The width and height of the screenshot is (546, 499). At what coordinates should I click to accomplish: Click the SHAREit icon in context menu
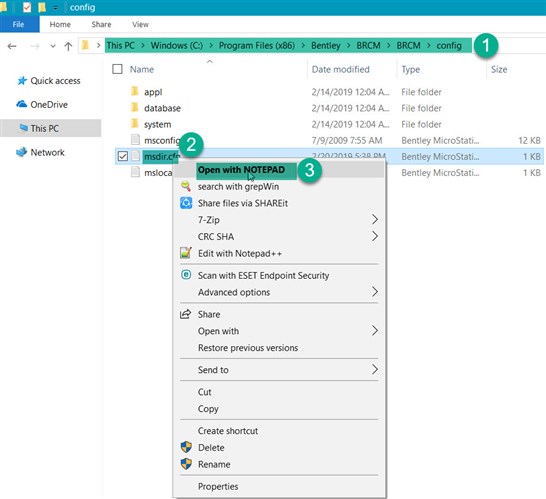click(186, 203)
